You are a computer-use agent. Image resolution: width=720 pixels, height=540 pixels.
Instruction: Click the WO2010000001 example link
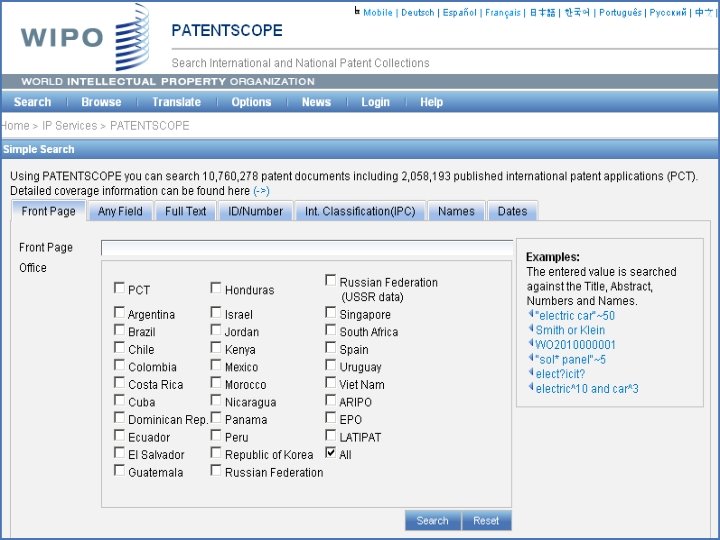tap(575, 345)
